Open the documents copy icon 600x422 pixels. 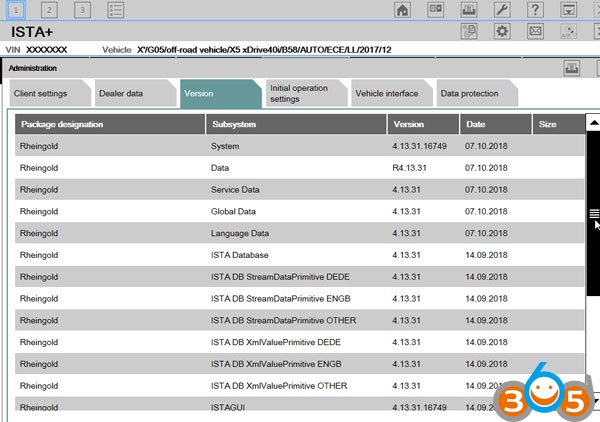[x=469, y=31]
